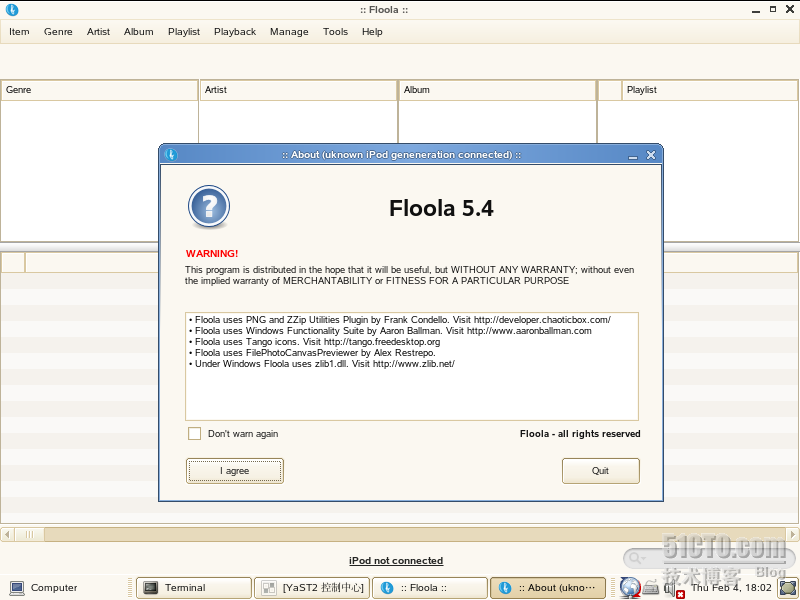Open the Playback menu
Image resolution: width=800 pixels, height=600 pixels.
(235, 32)
